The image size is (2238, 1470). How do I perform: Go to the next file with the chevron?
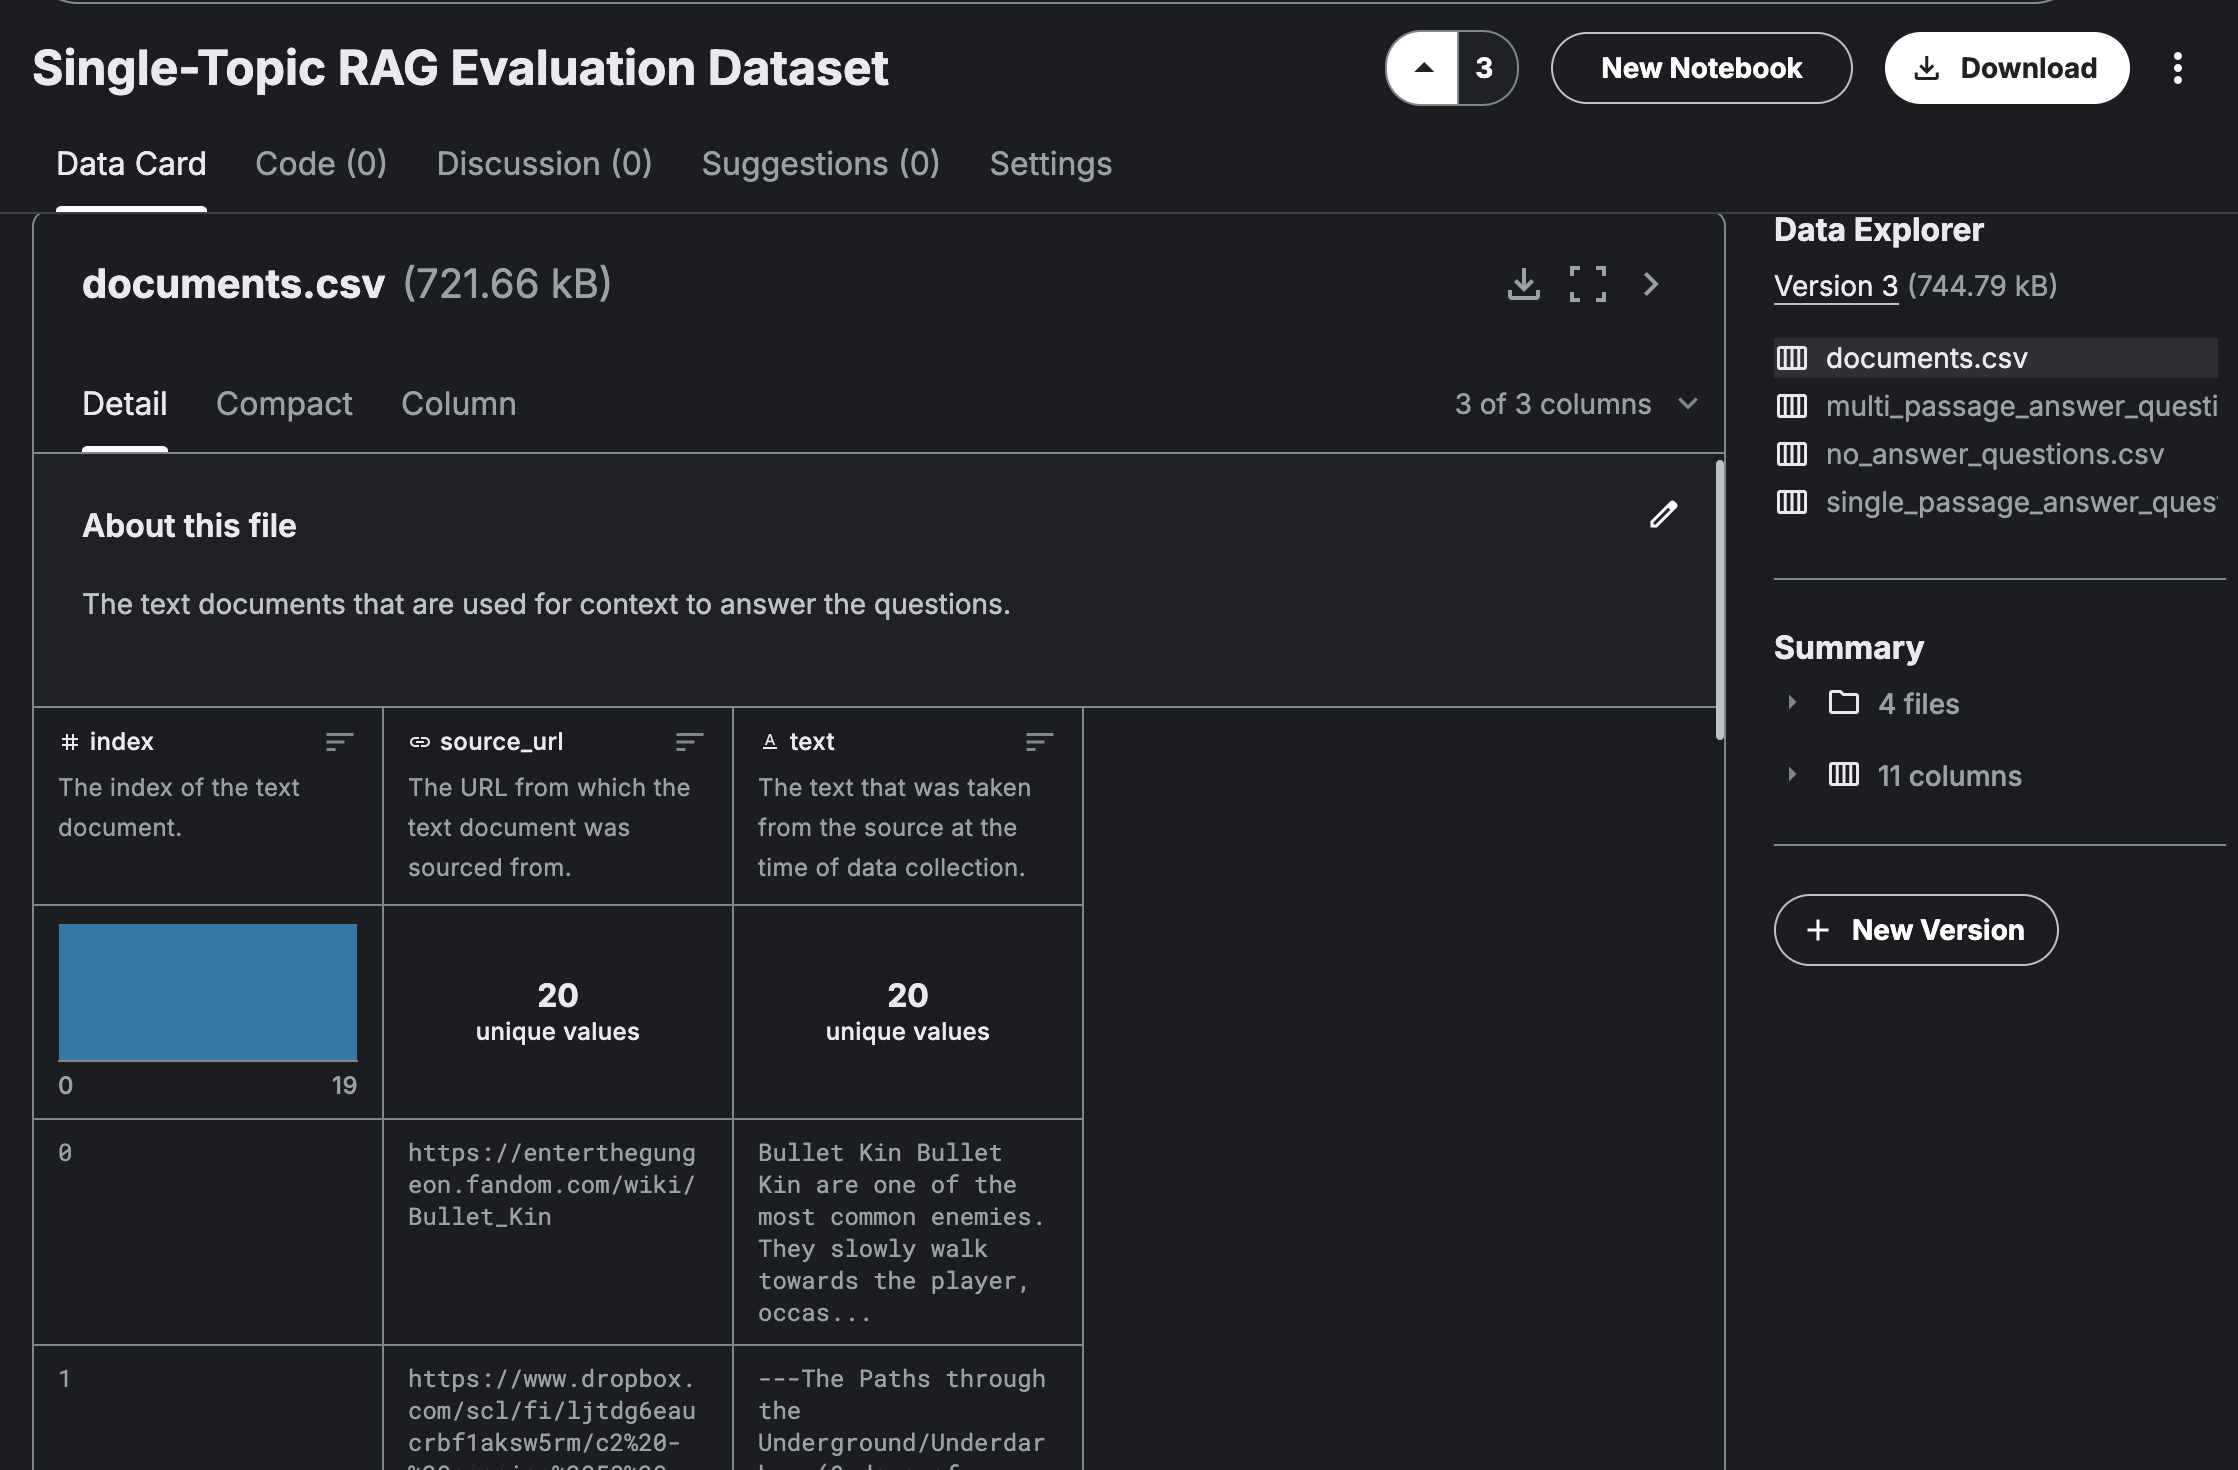[x=1651, y=284]
